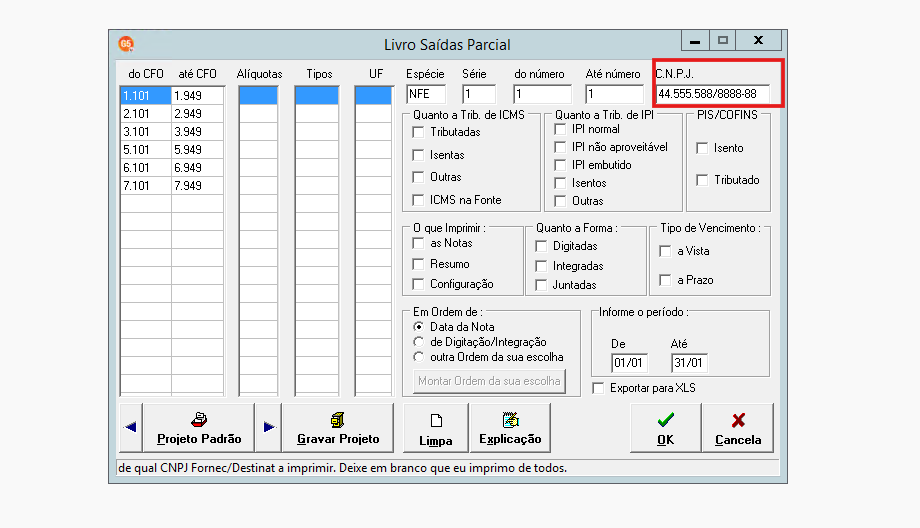This screenshot has height=528, width=920.
Task: Click the C.N.P.J. input field
Action: pyautogui.click(x=712, y=94)
